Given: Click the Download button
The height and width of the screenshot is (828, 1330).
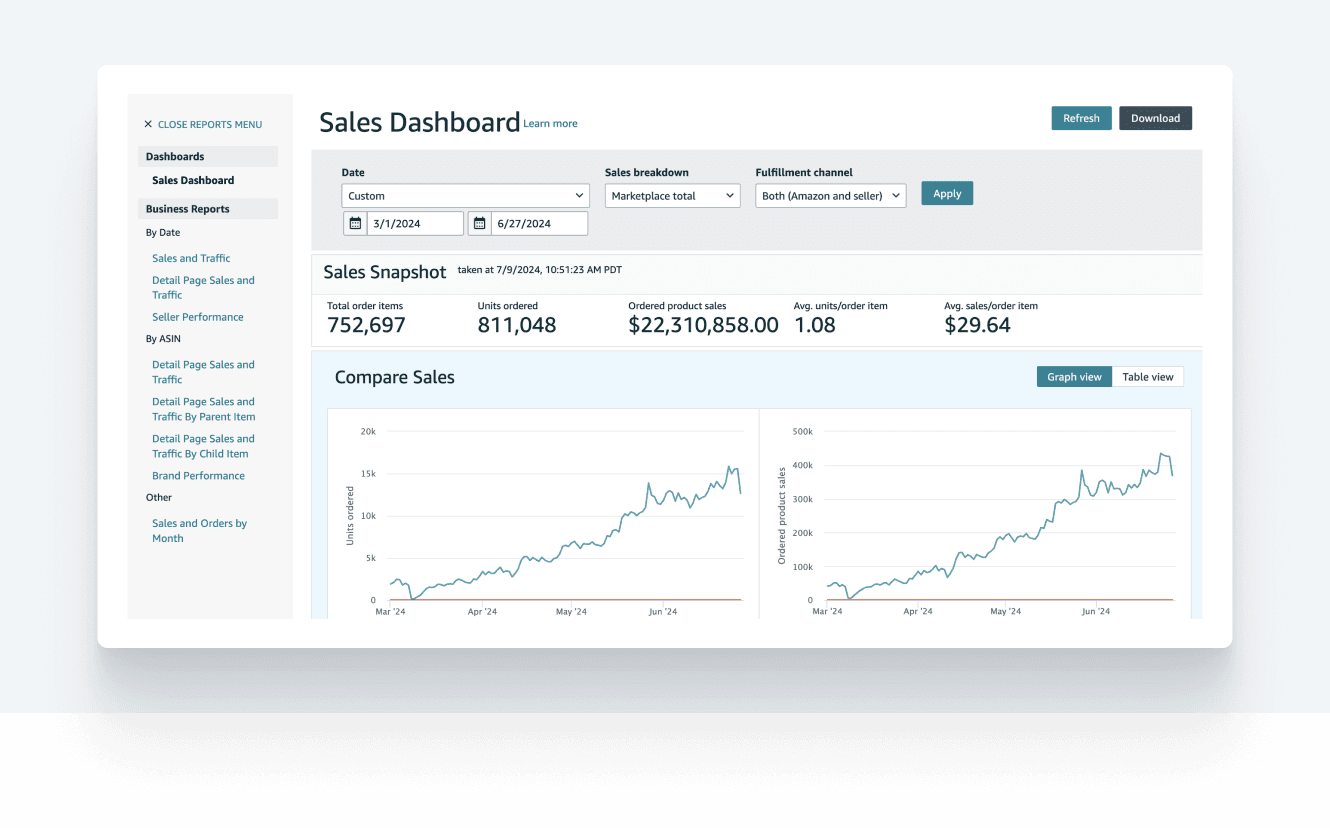Looking at the screenshot, I should pyautogui.click(x=1155, y=118).
